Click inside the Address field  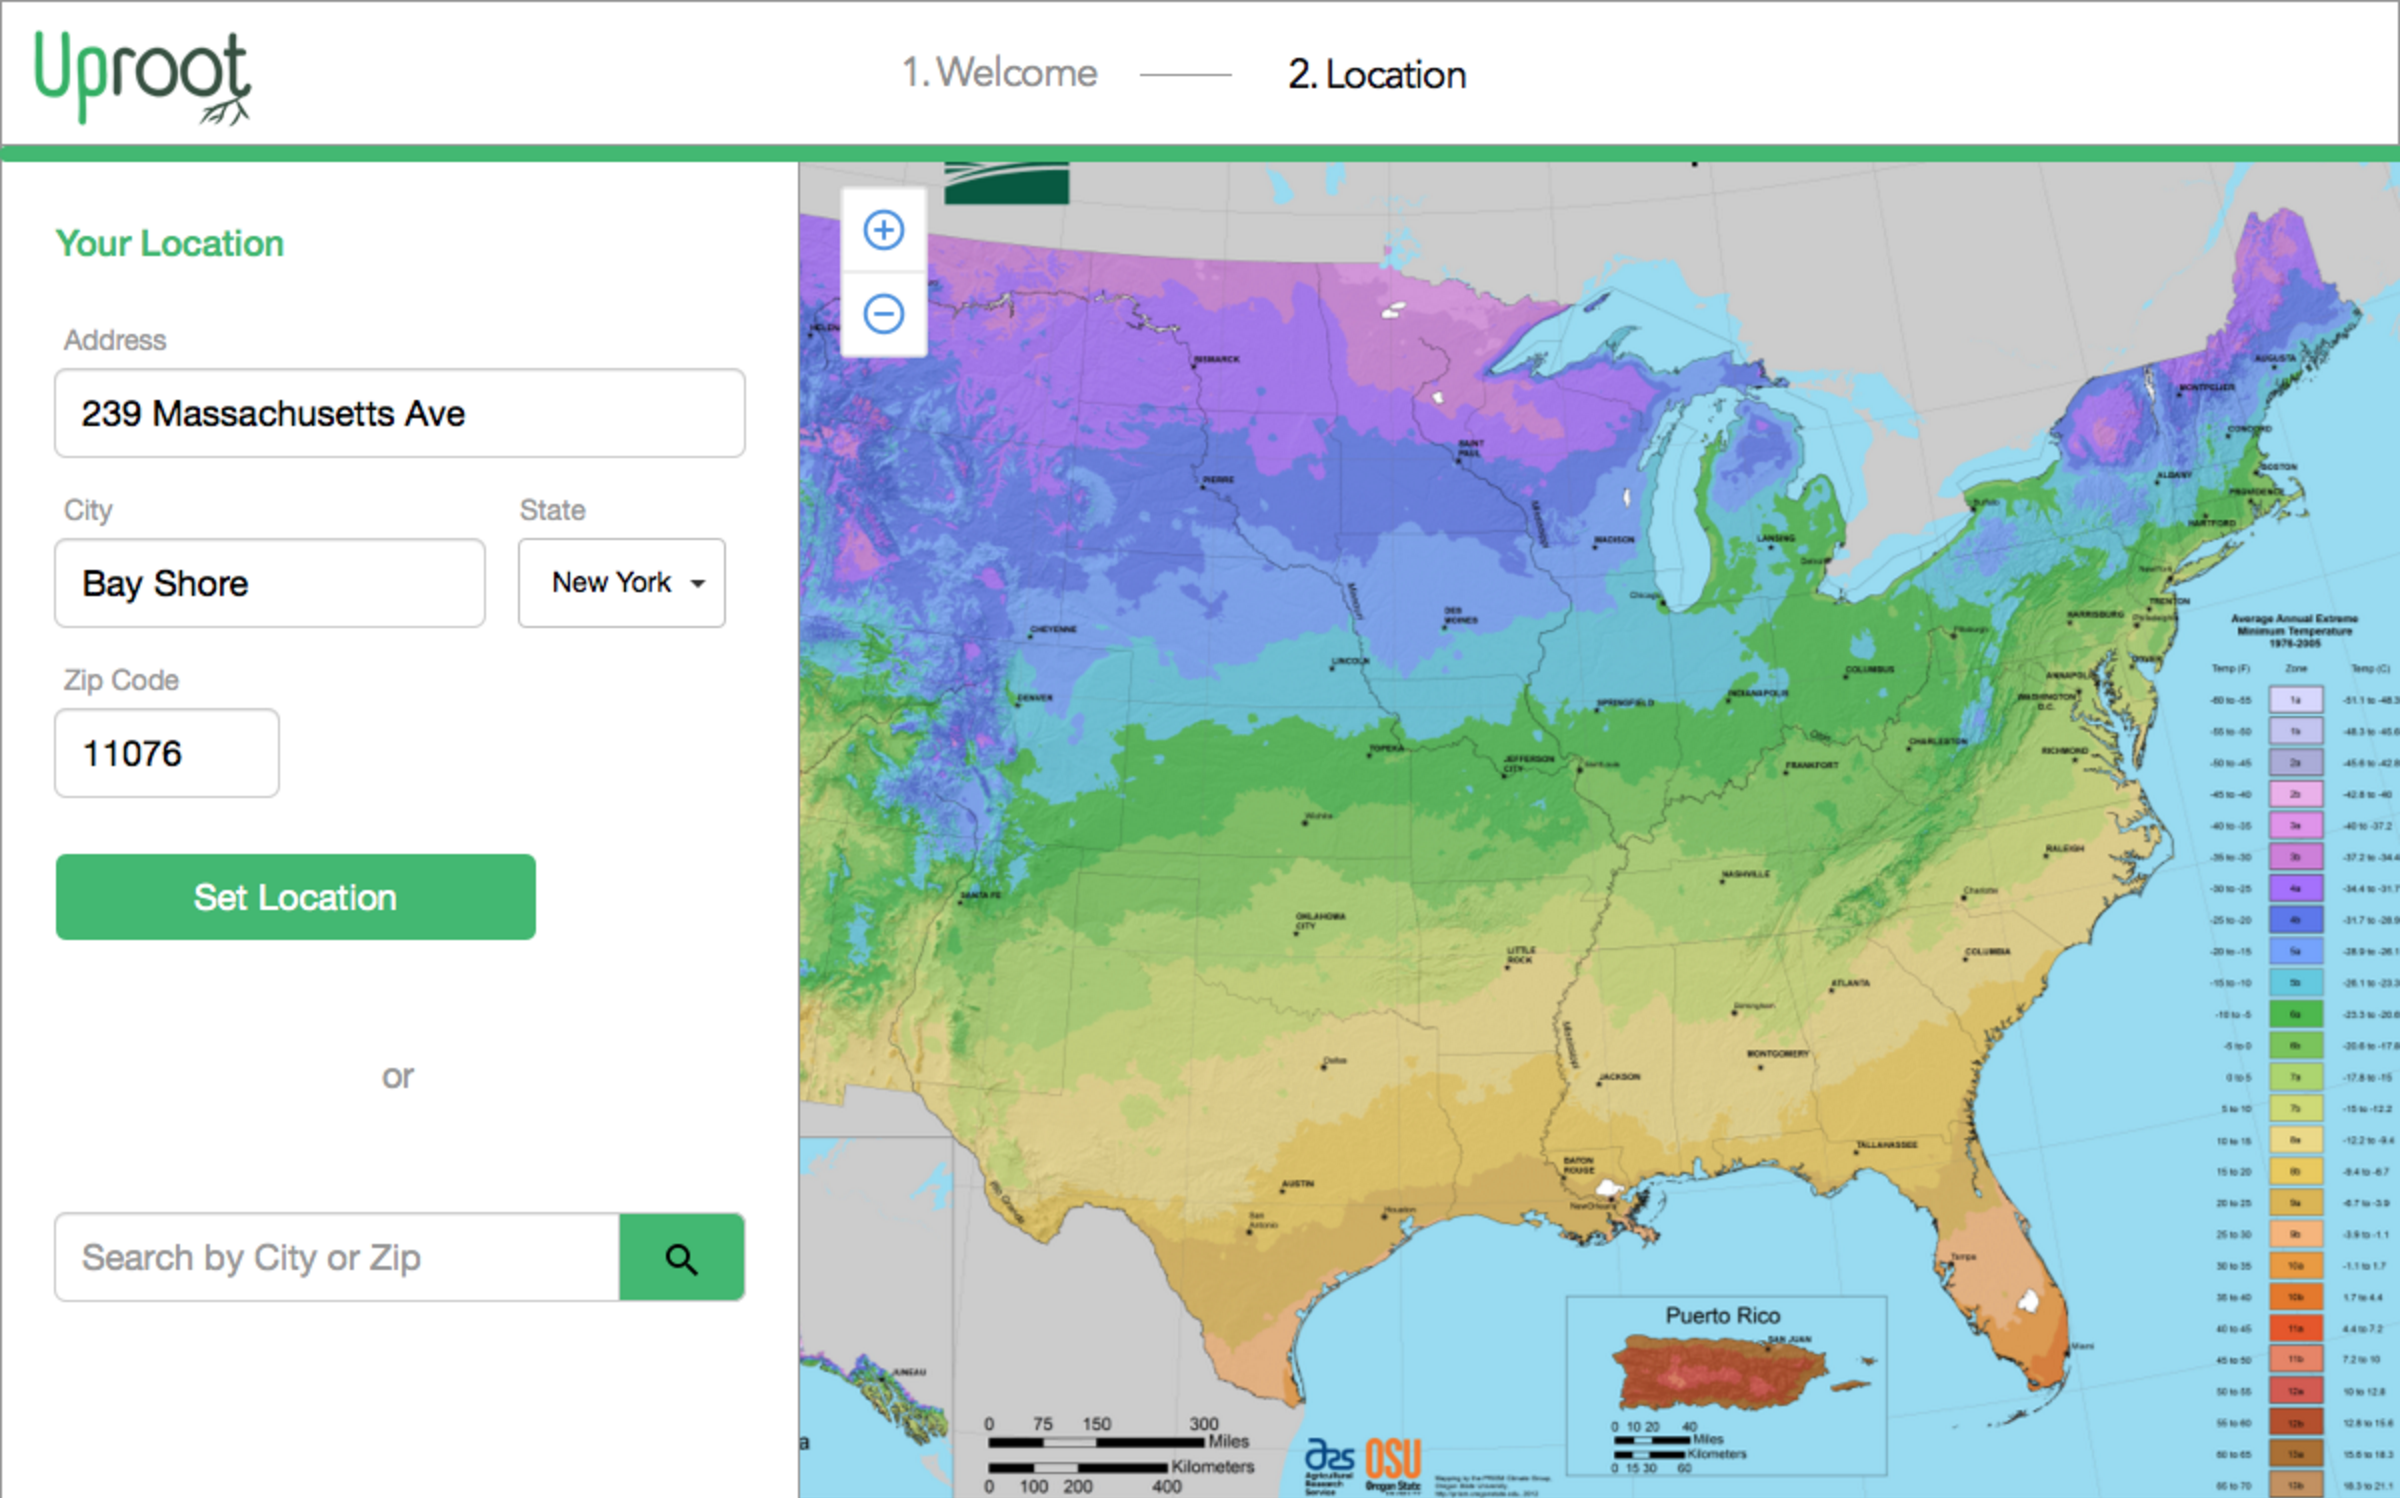click(x=399, y=413)
